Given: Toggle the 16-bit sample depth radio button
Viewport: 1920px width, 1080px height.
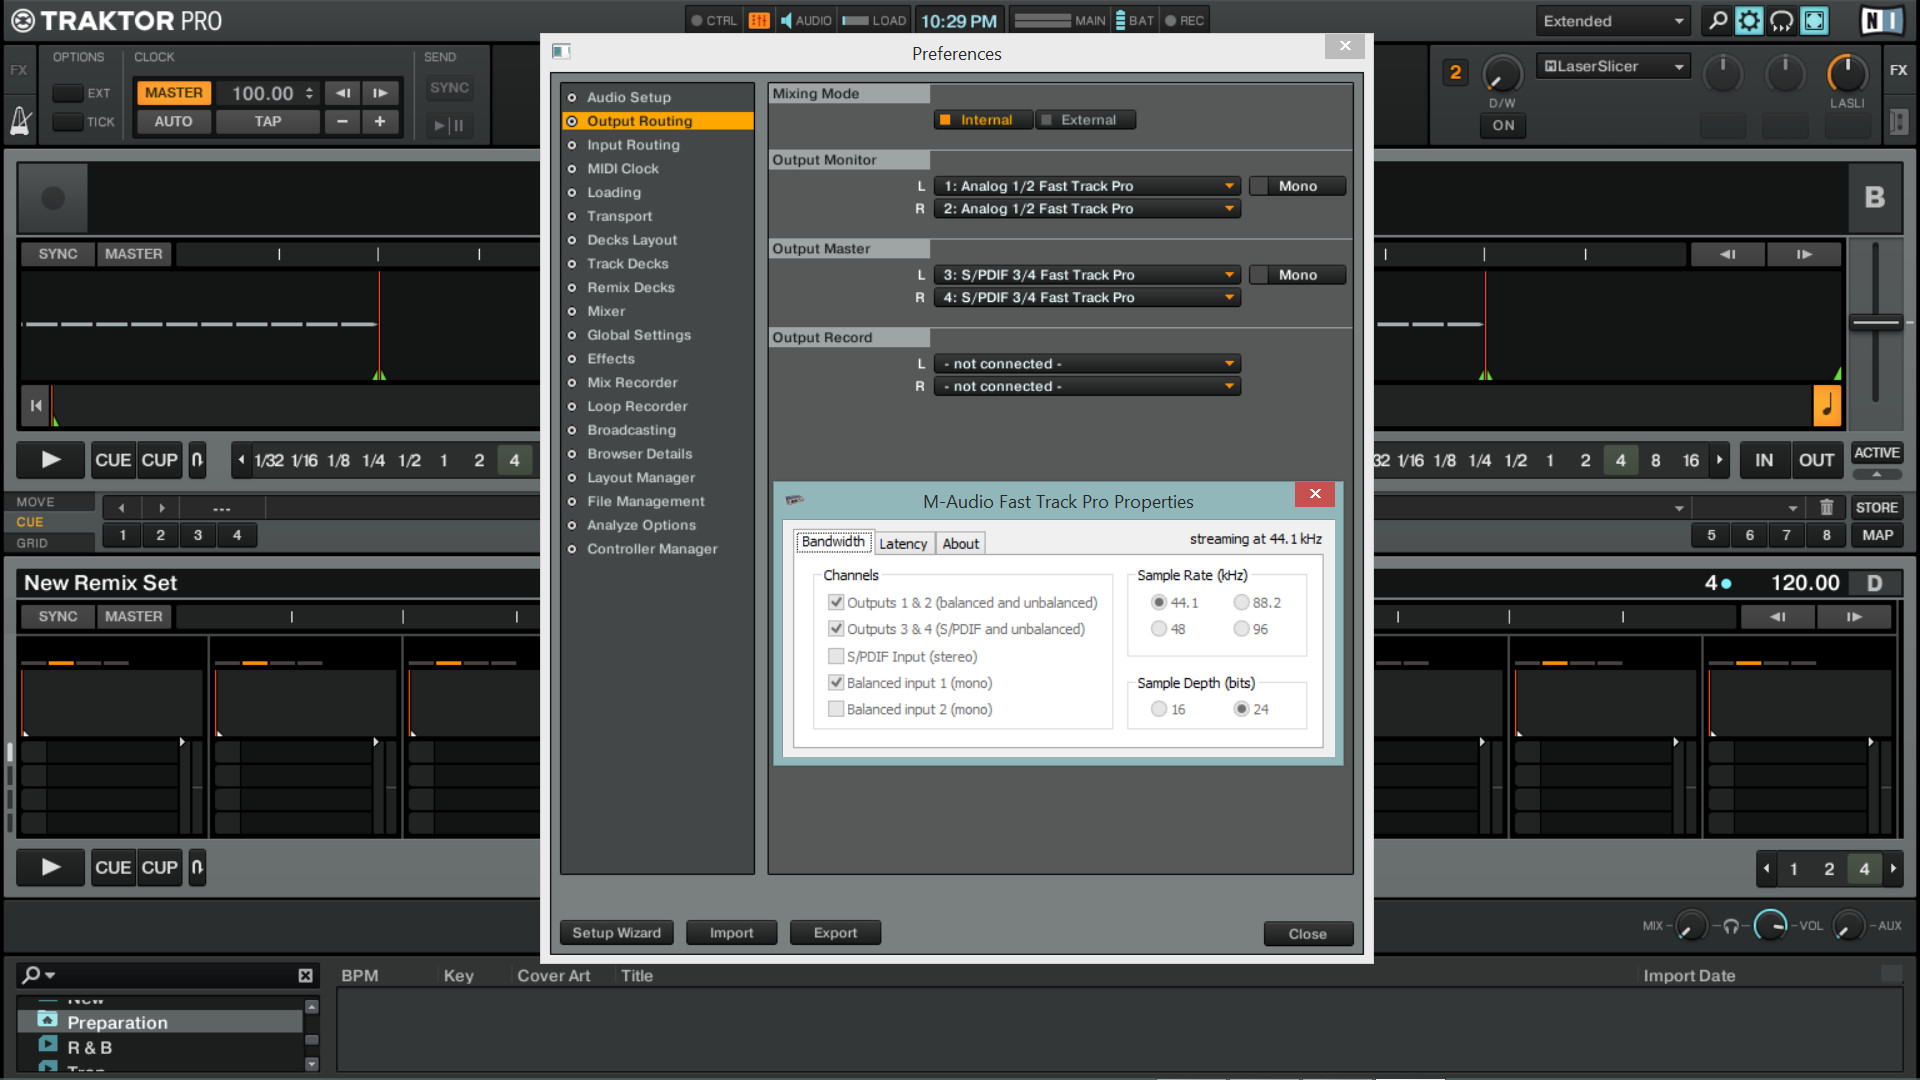Looking at the screenshot, I should (1158, 709).
